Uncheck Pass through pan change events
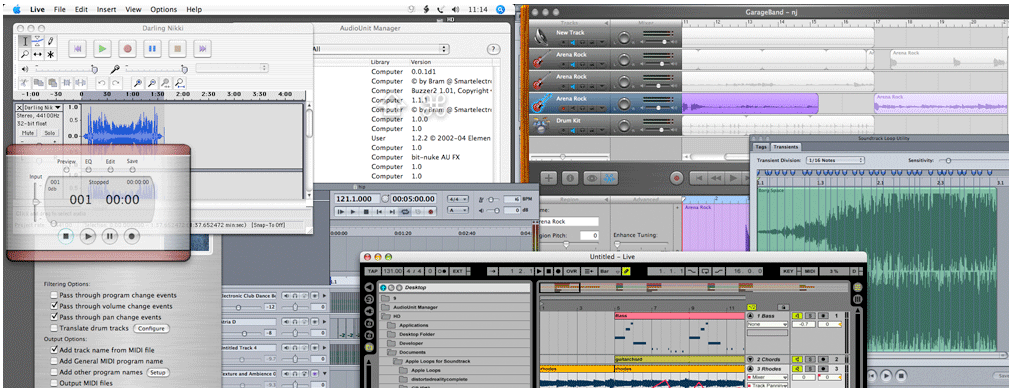Viewport: 1009px width, 388px height. pos(54,317)
